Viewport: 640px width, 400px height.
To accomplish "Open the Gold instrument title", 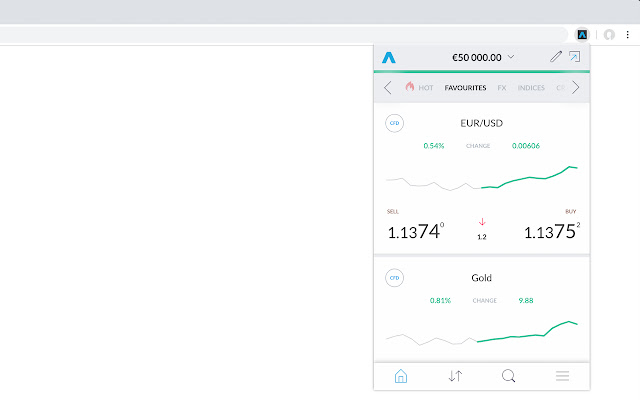I will coord(482,278).
